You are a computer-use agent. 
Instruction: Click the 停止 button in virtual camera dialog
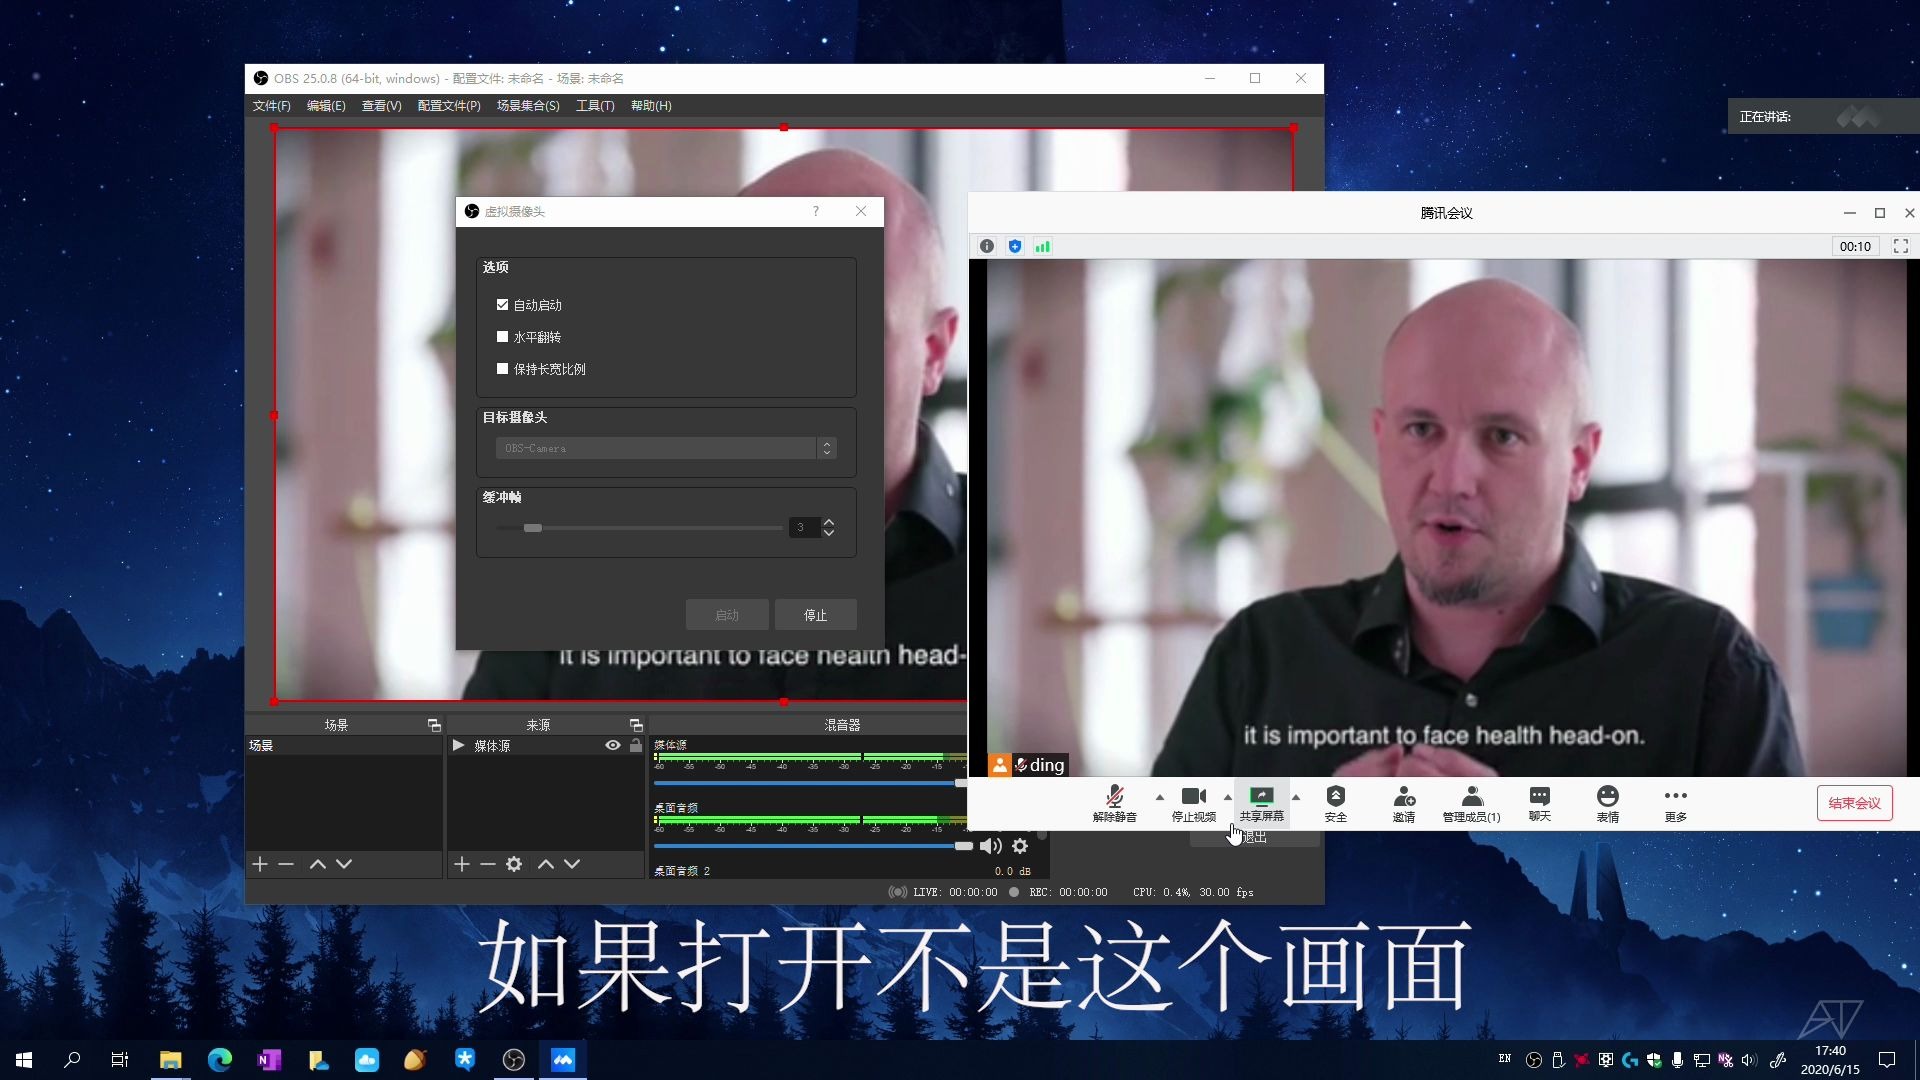(815, 614)
